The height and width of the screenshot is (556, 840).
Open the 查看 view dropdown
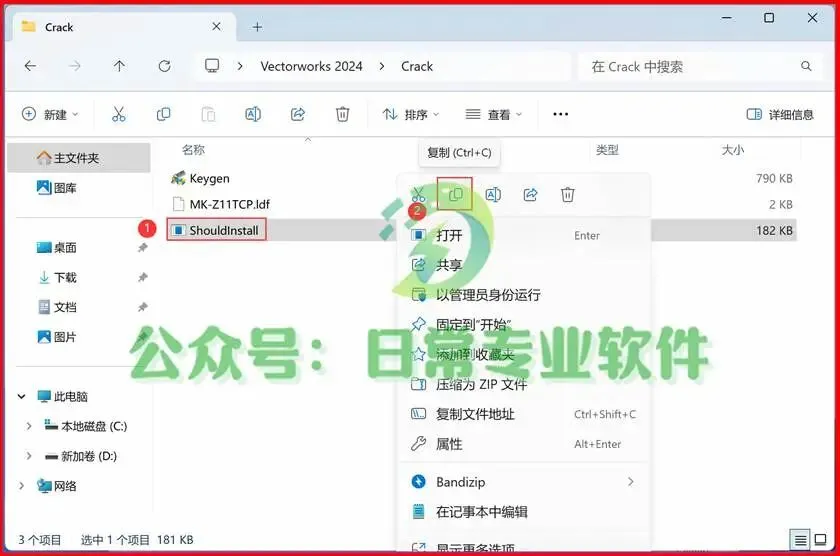pos(493,114)
